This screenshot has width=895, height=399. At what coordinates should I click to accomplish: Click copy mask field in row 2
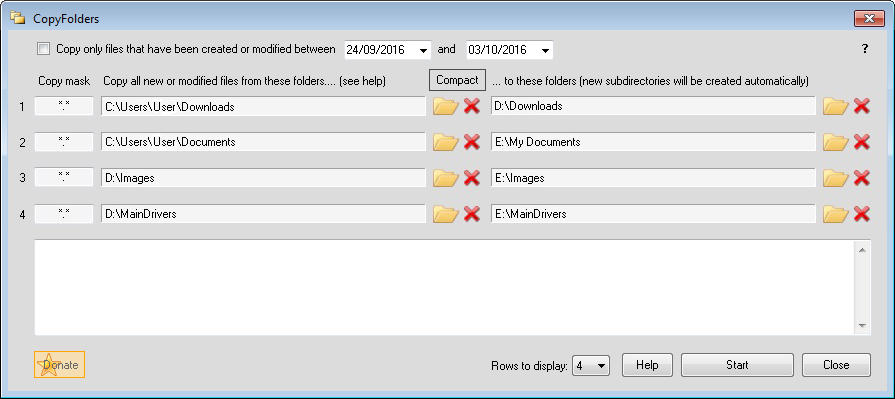click(x=64, y=142)
